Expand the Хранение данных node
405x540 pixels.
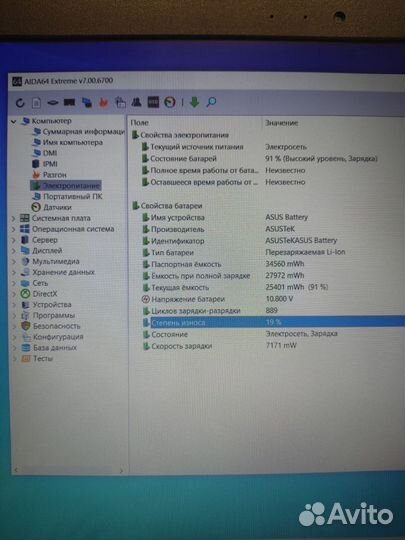click(14, 272)
